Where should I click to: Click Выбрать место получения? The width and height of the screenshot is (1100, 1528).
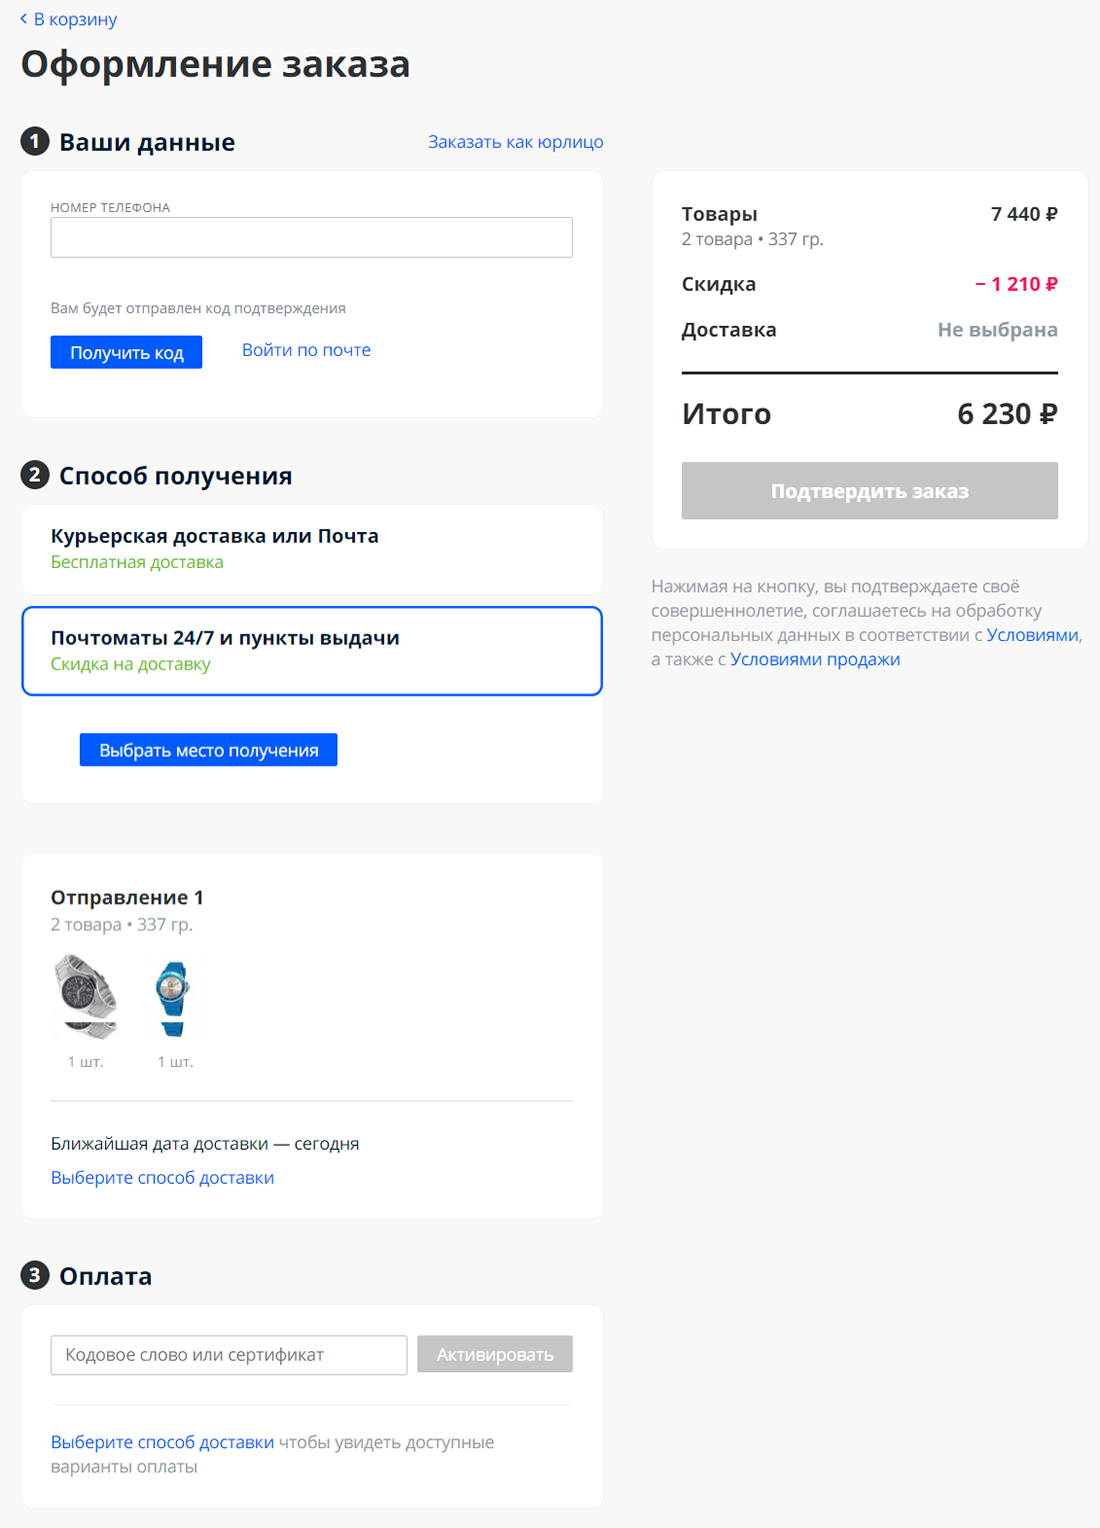click(x=208, y=749)
